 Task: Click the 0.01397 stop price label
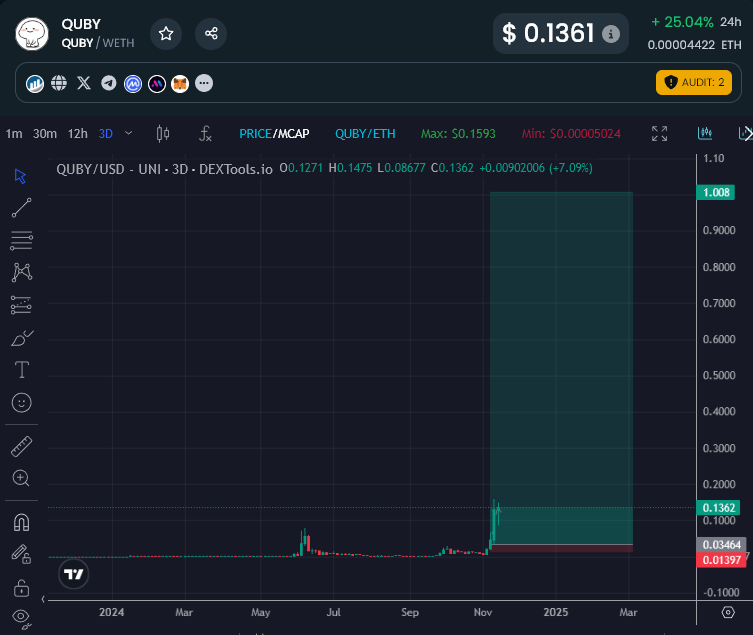tap(721, 560)
